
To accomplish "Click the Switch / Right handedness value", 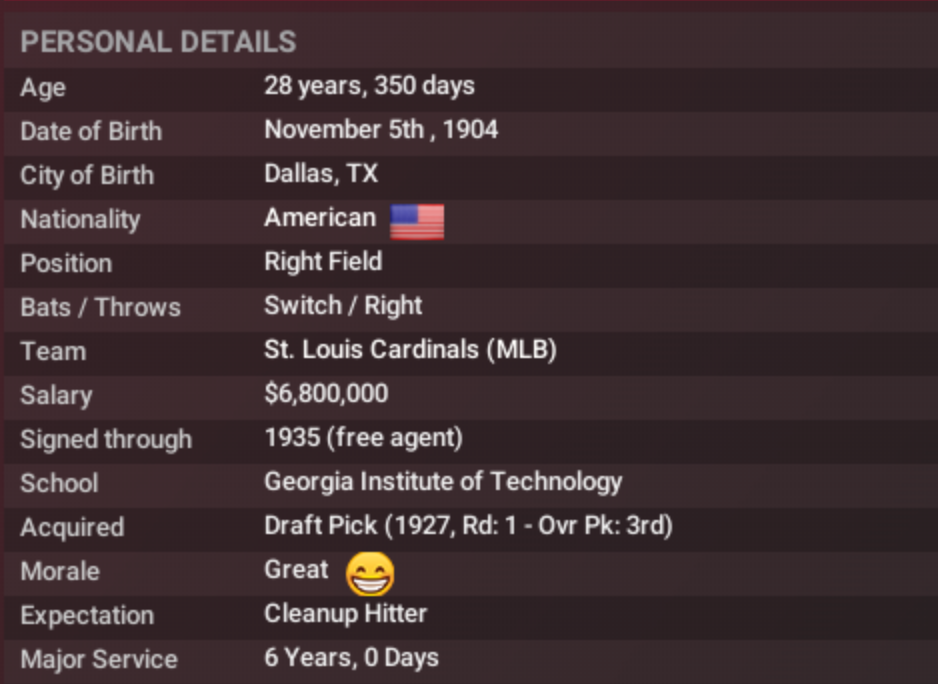I will click(x=343, y=306).
